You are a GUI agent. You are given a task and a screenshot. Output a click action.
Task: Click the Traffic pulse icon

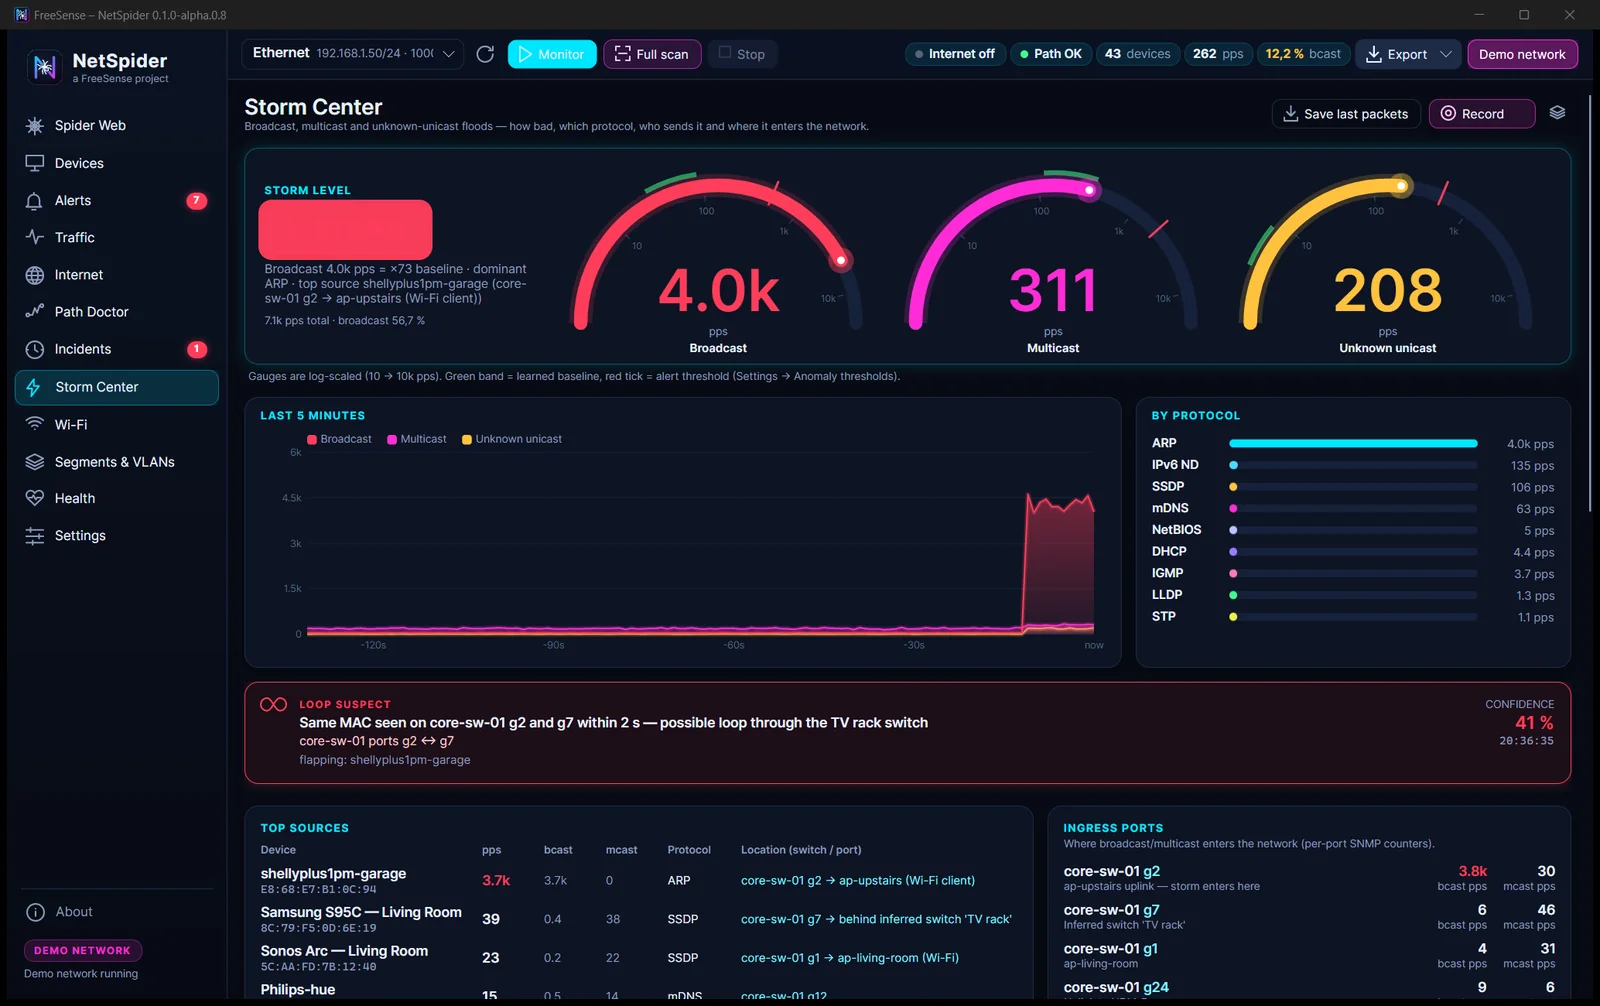coord(35,238)
